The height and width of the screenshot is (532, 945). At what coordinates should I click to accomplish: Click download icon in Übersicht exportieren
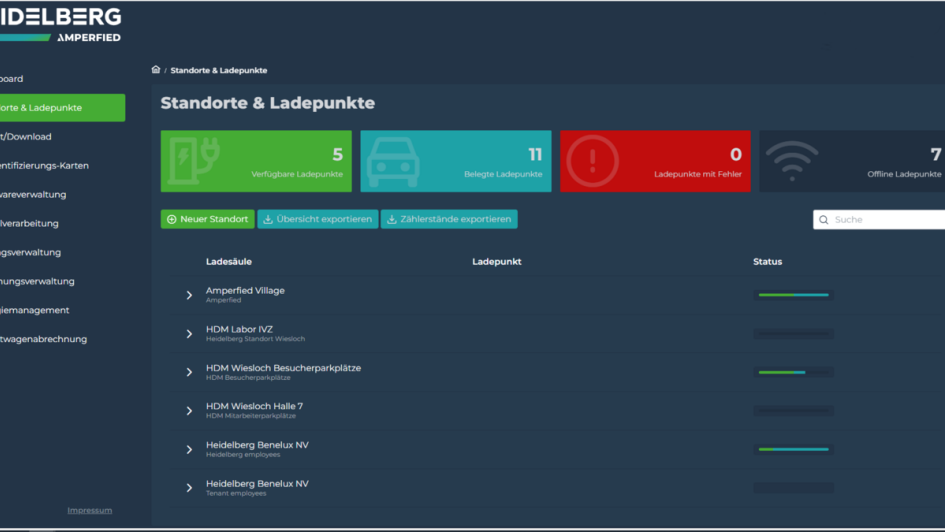click(x=268, y=219)
